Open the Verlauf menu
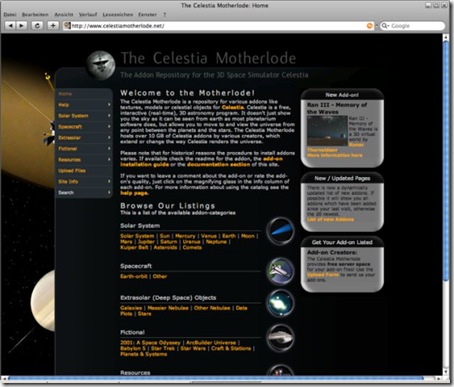454x387 pixels. [88, 15]
